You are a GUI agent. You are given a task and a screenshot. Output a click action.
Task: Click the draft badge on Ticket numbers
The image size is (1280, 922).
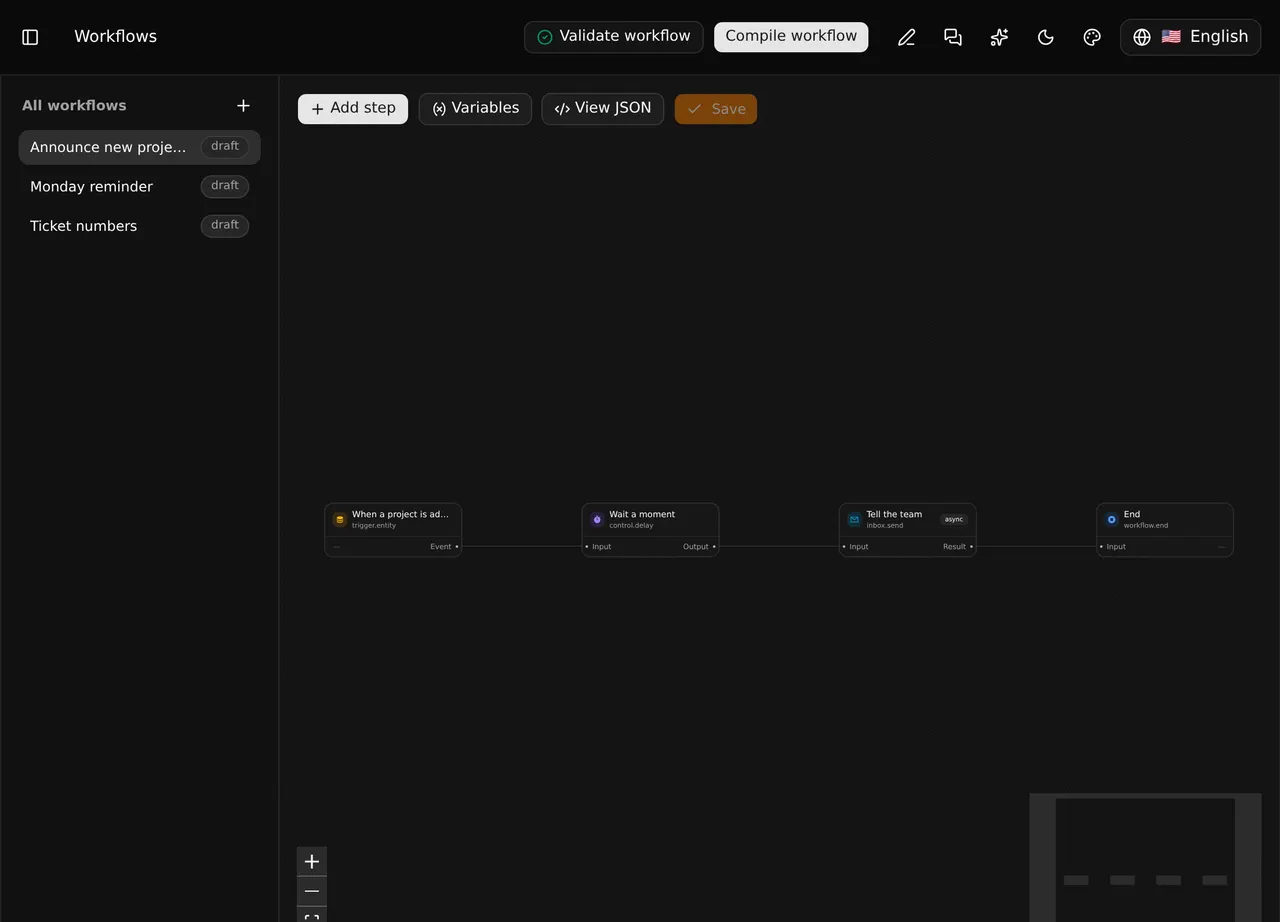click(225, 226)
